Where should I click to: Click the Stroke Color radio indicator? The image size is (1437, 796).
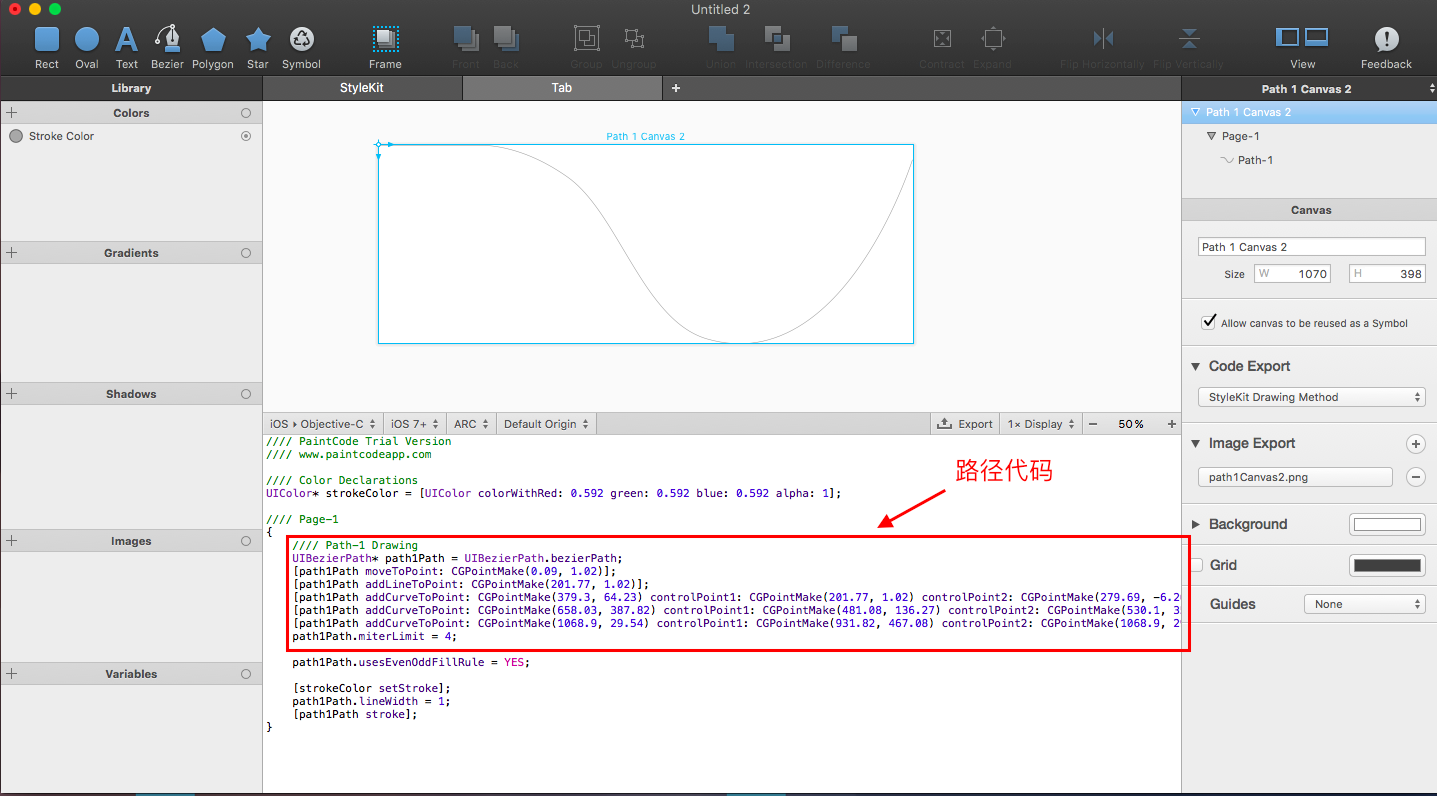tap(246, 136)
